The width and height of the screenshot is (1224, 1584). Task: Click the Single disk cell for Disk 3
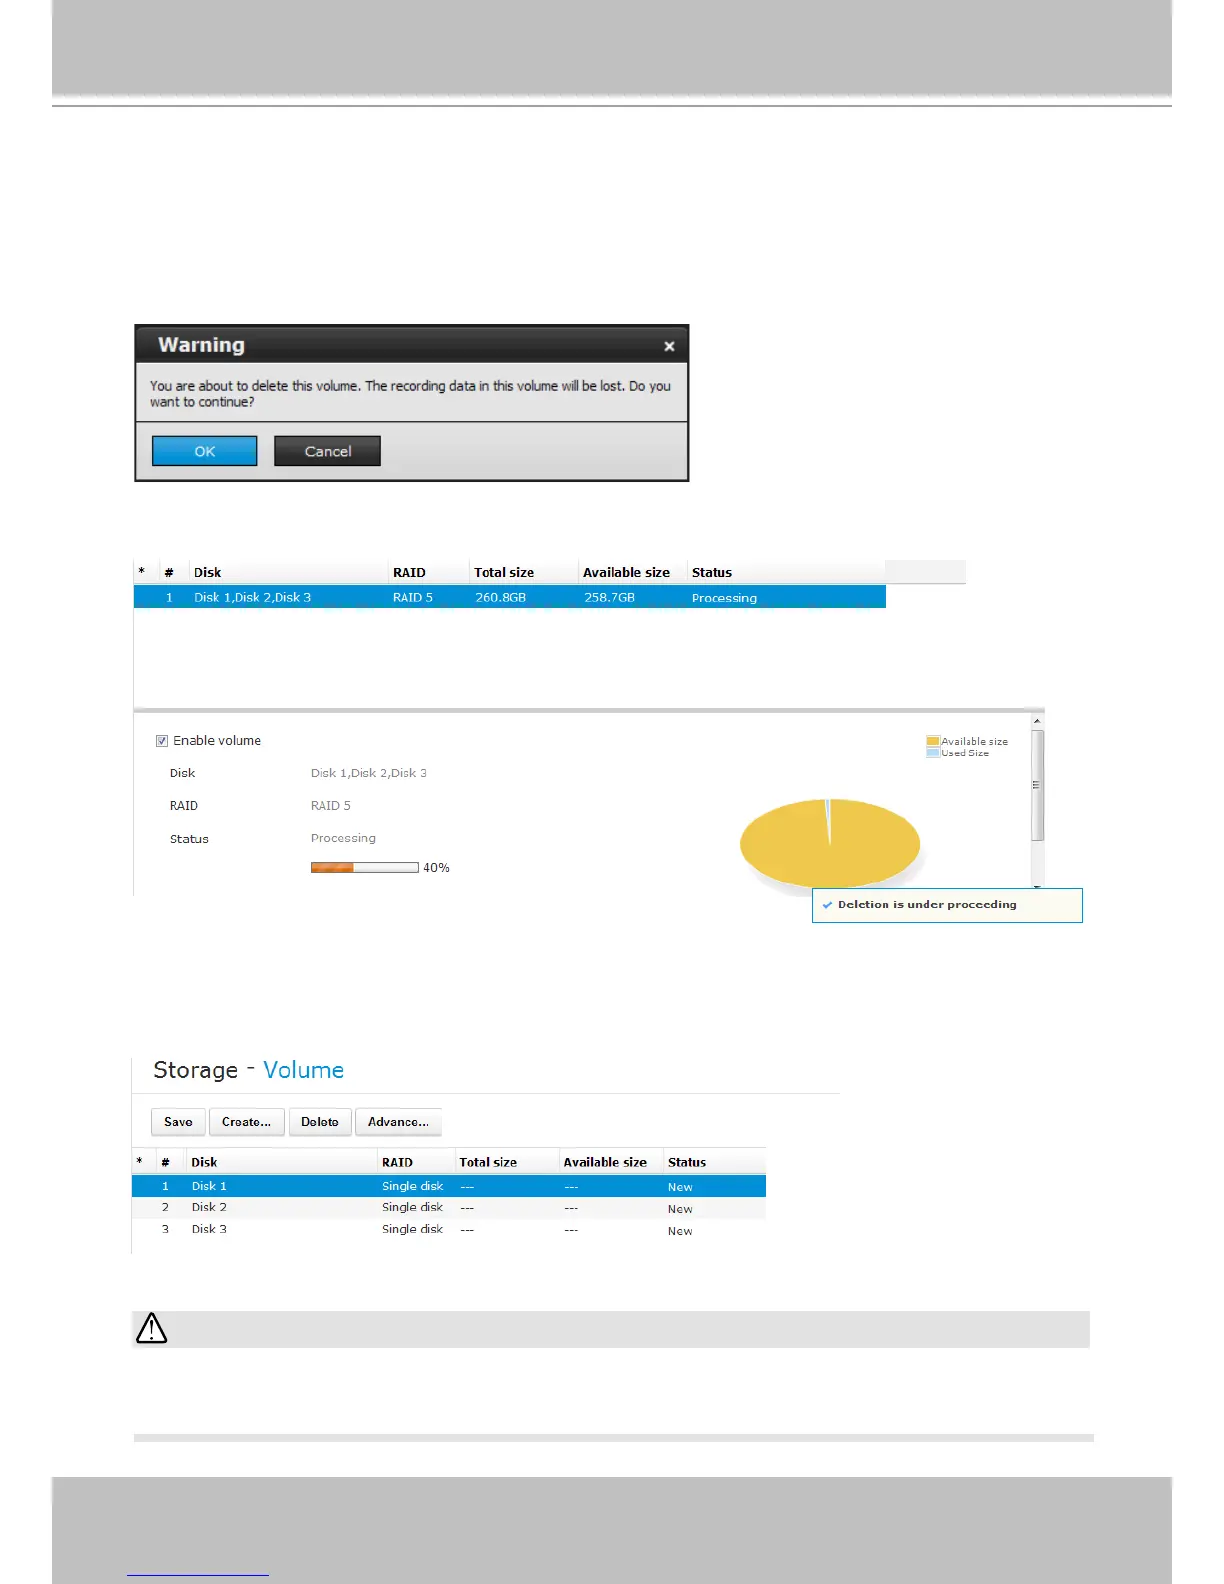tap(412, 1230)
